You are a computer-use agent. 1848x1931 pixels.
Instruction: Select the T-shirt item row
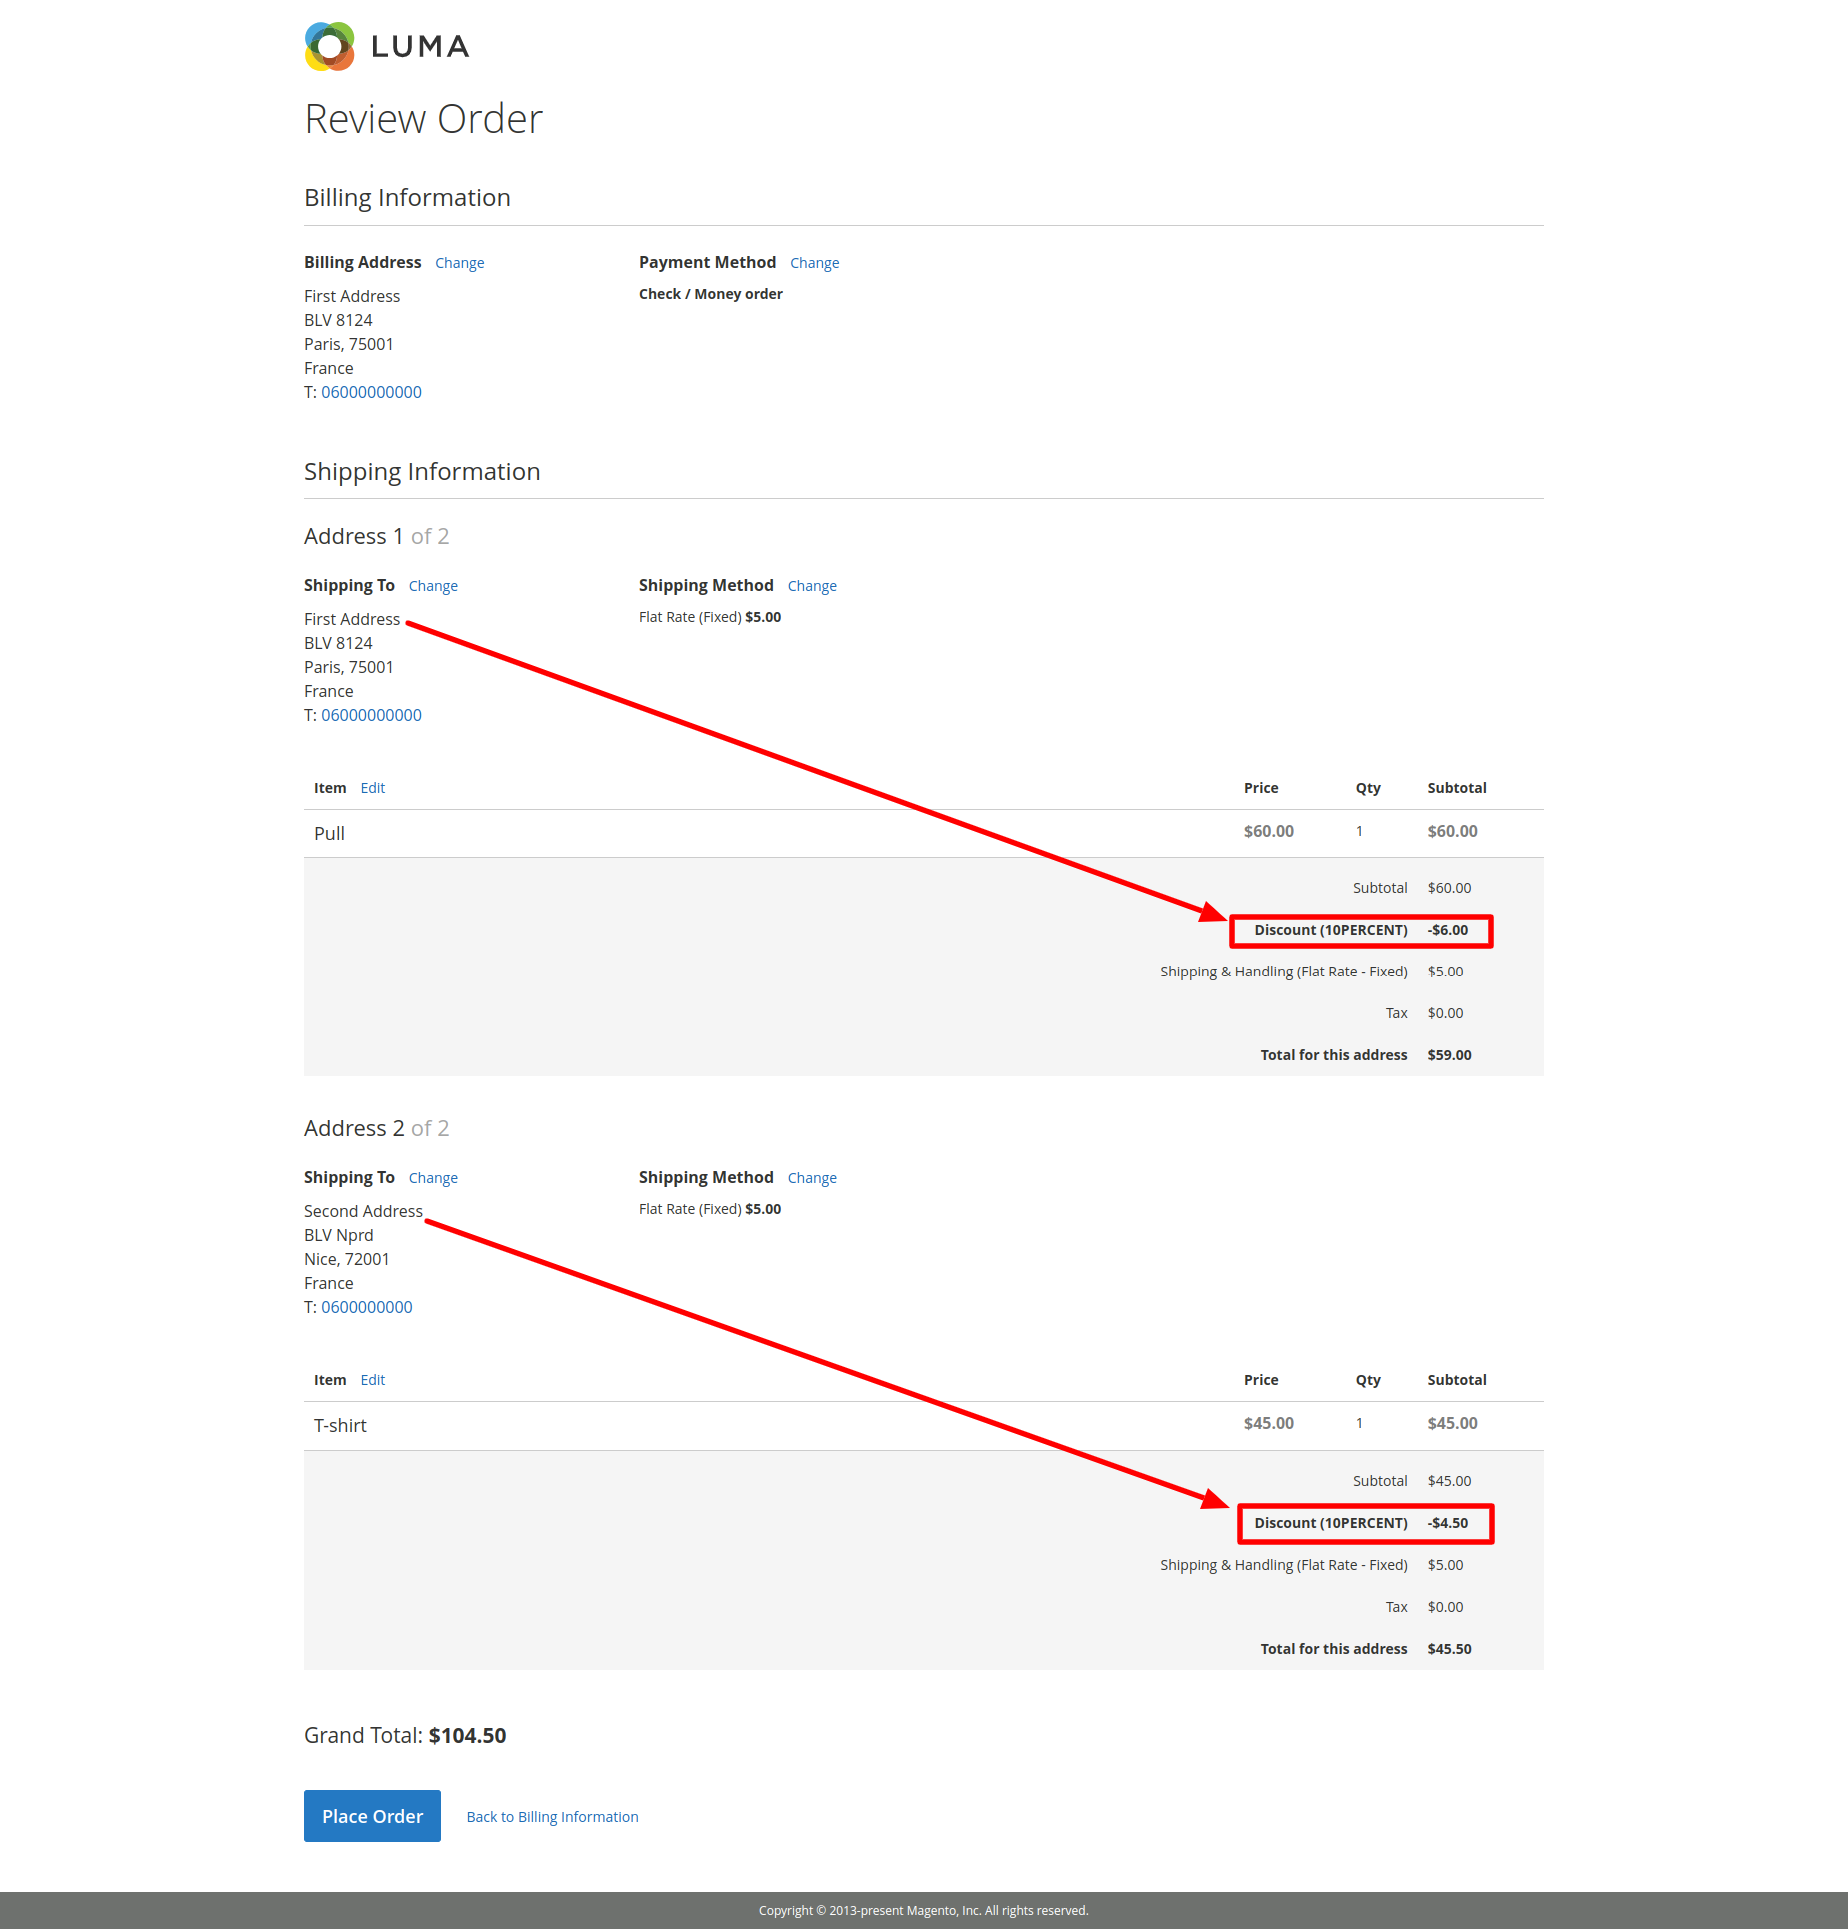[x=340, y=1425]
